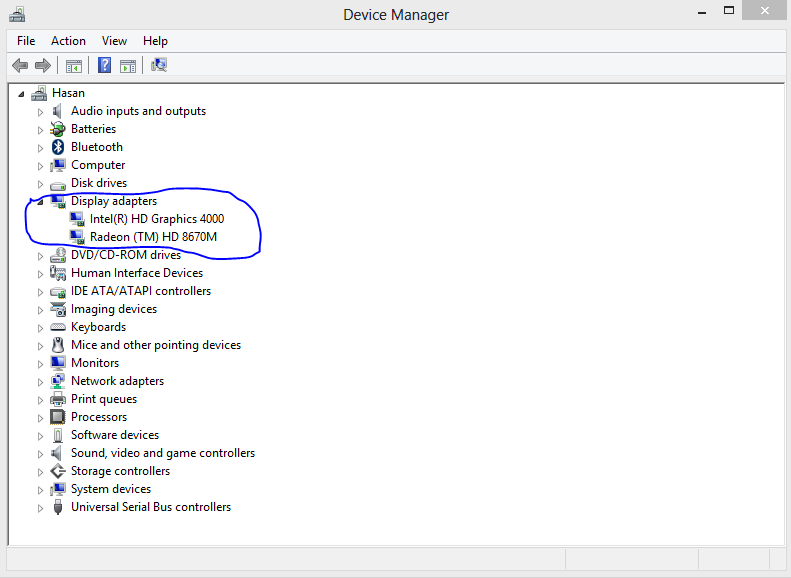791x578 pixels.
Task: Toggle the console tree pane toolbar icon
Action: [x=74, y=66]
